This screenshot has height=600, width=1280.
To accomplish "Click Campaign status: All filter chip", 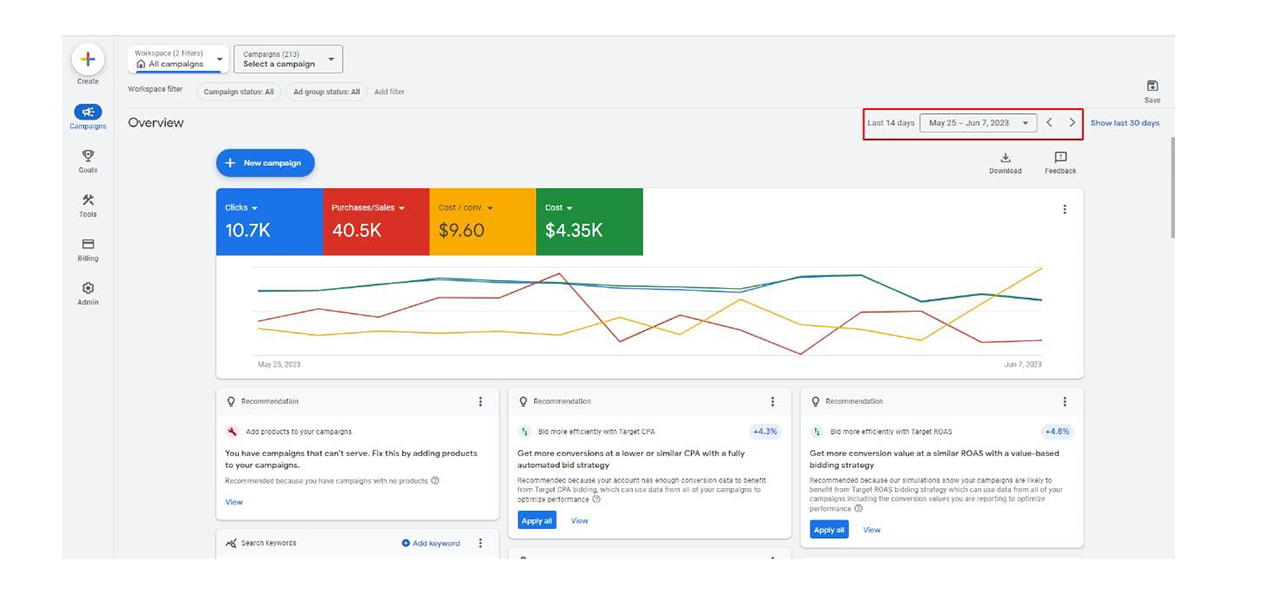I will [x=238, y=92].
